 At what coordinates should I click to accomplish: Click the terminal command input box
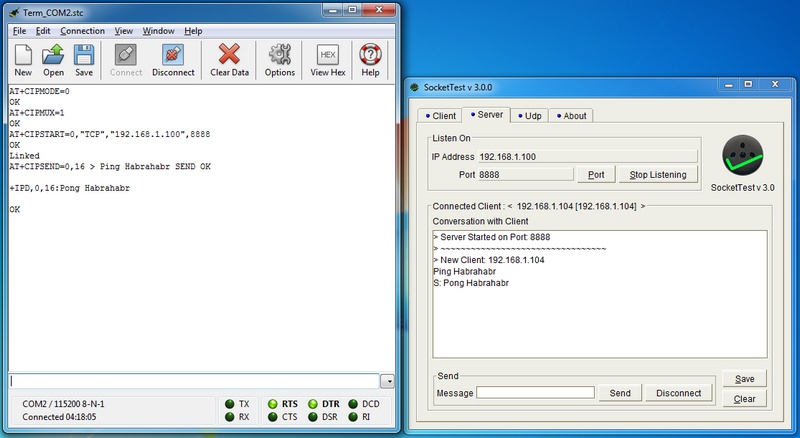194,381
